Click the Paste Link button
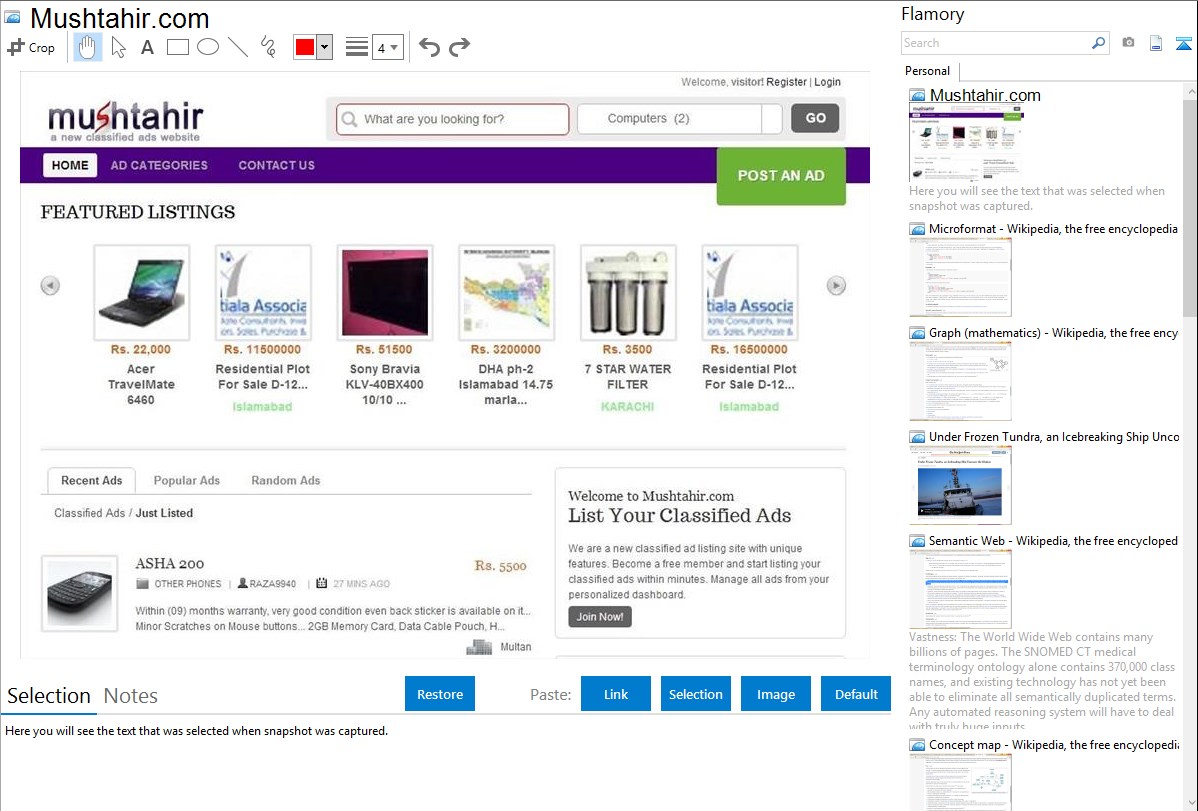The image size is (1198, 811). (x=616, y=694)
